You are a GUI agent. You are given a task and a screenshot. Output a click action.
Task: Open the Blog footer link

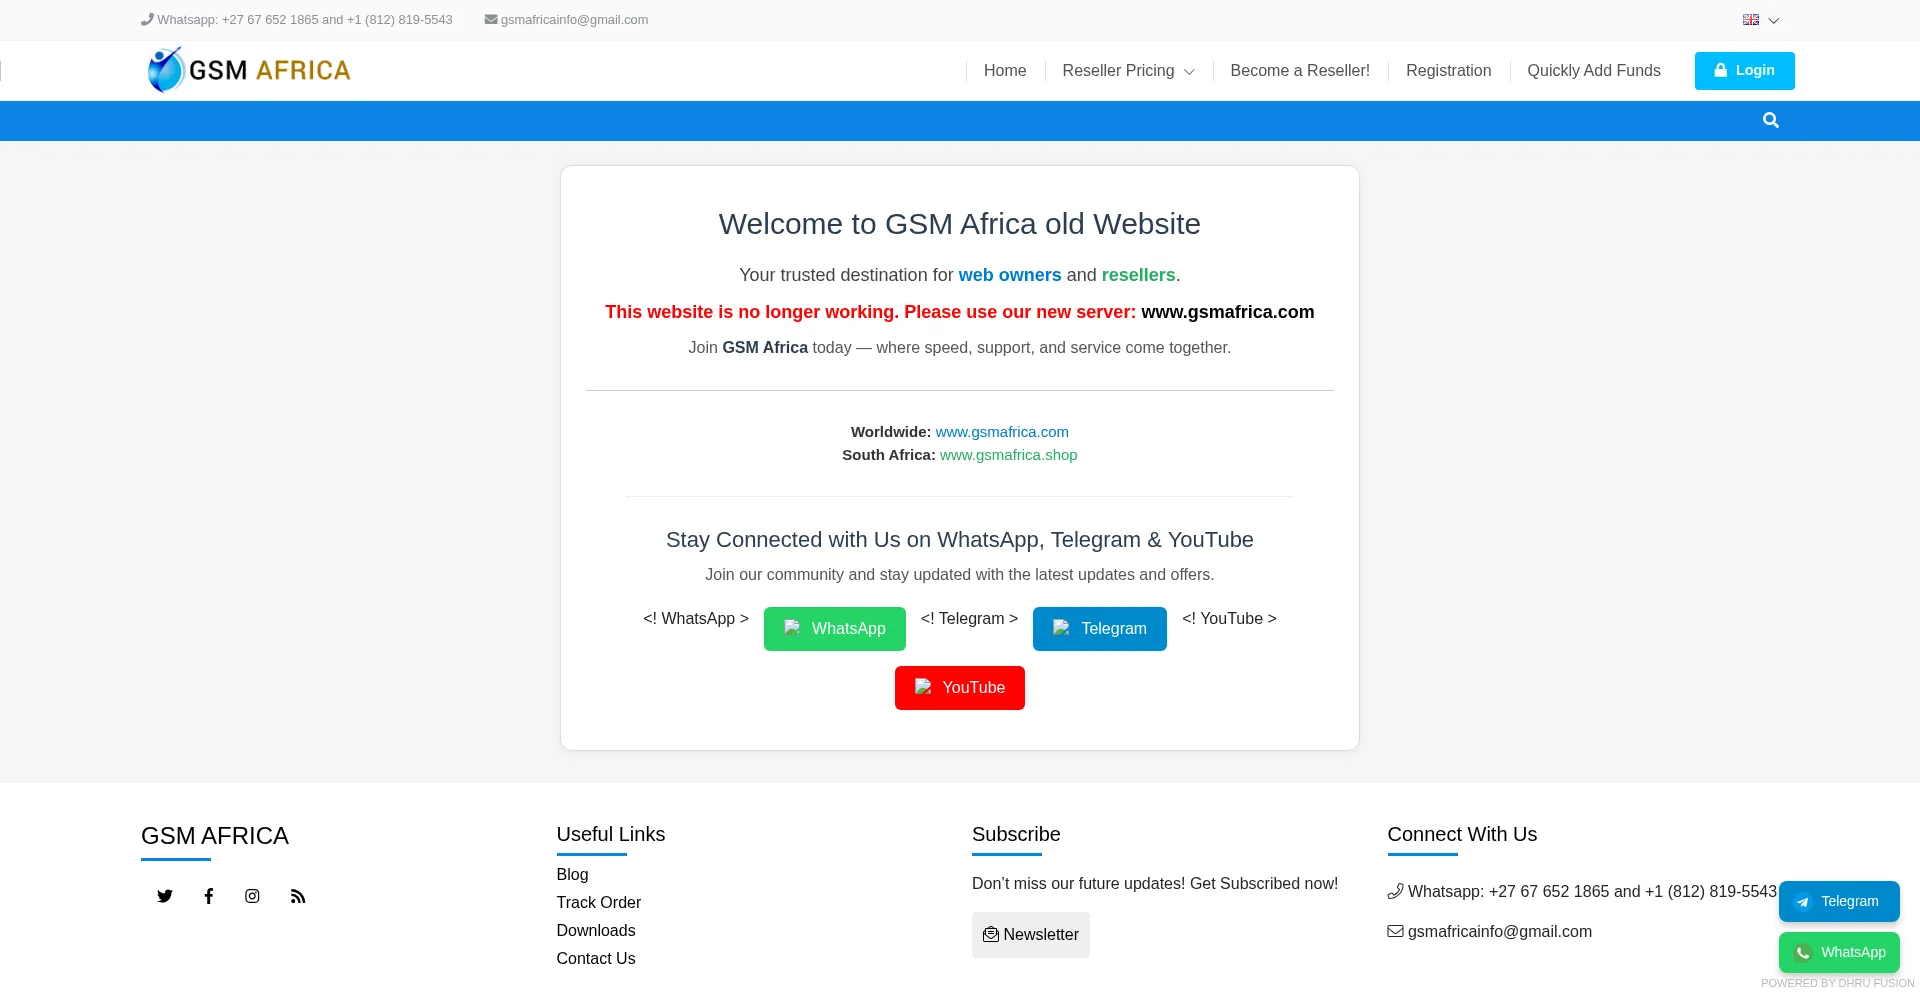(x=572, y=875)
